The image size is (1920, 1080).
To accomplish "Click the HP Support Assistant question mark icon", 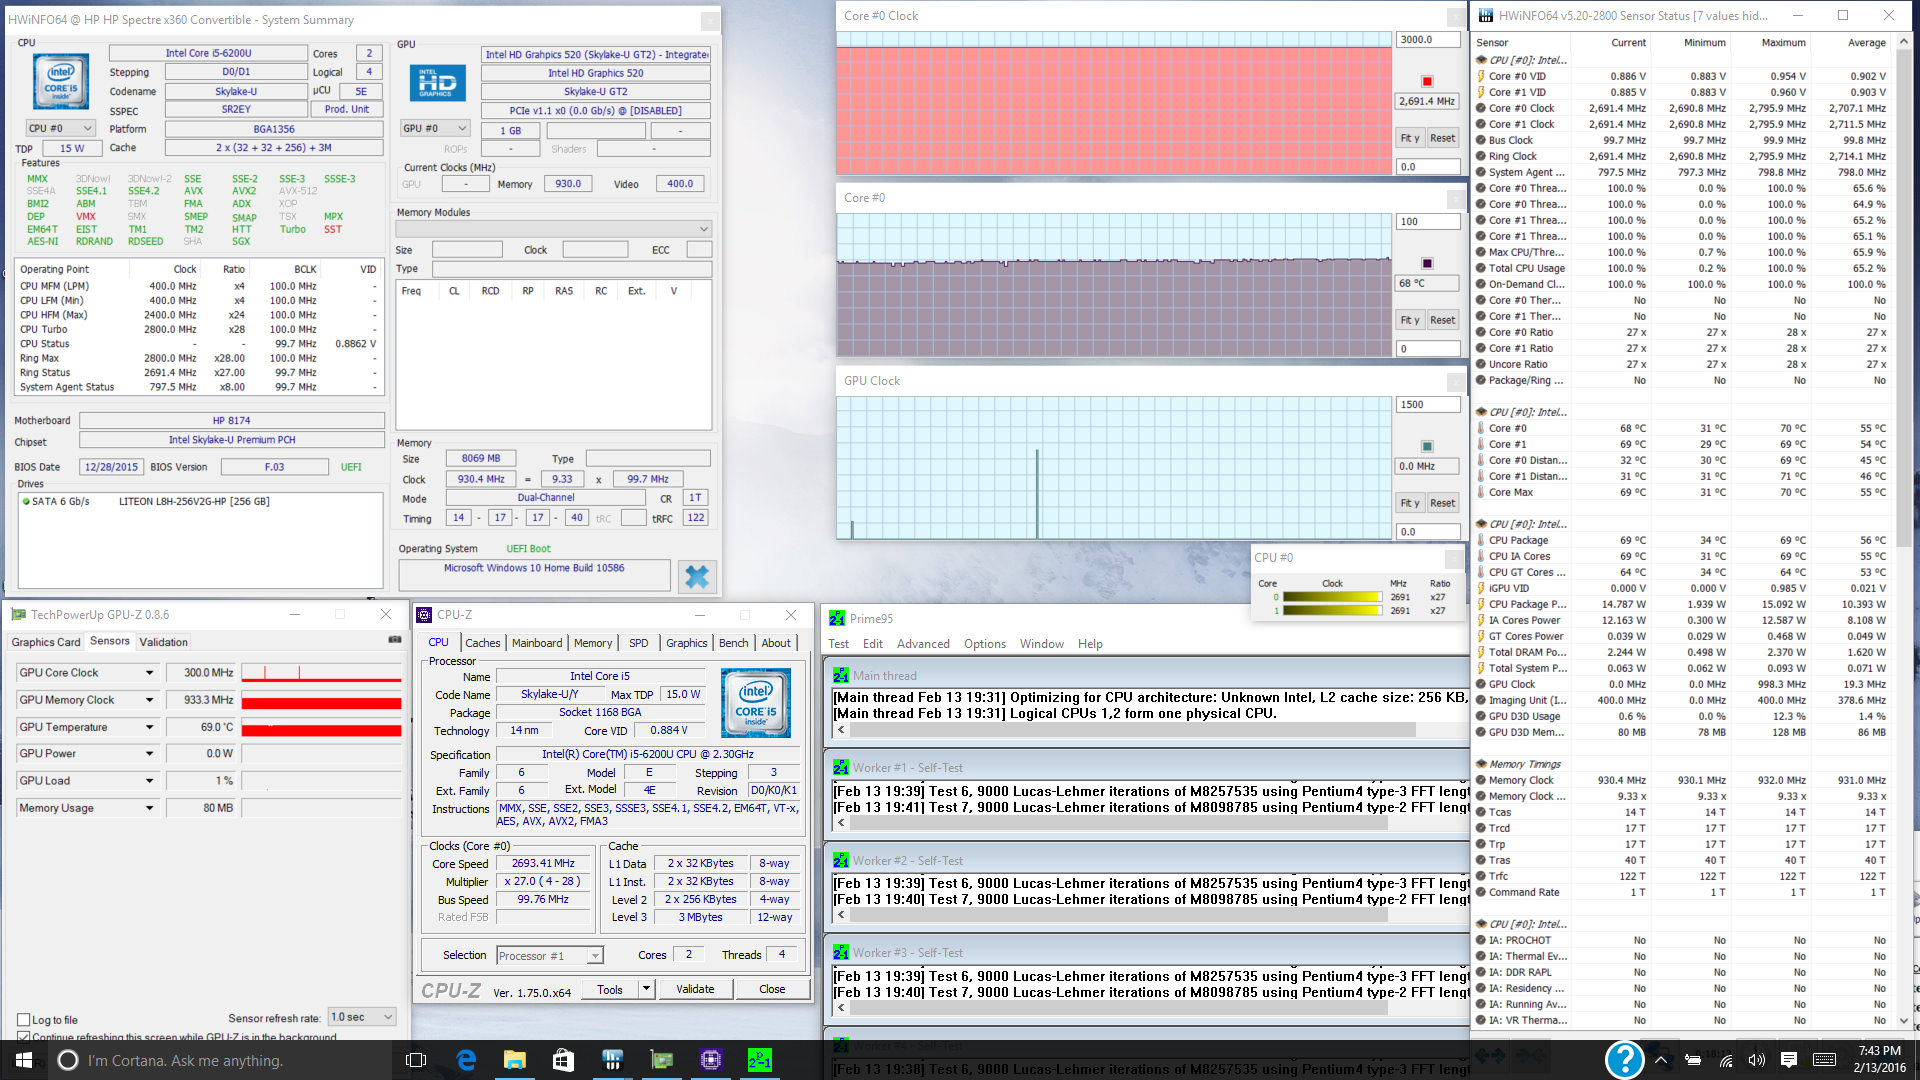I will click(x=1624, y=1060).
